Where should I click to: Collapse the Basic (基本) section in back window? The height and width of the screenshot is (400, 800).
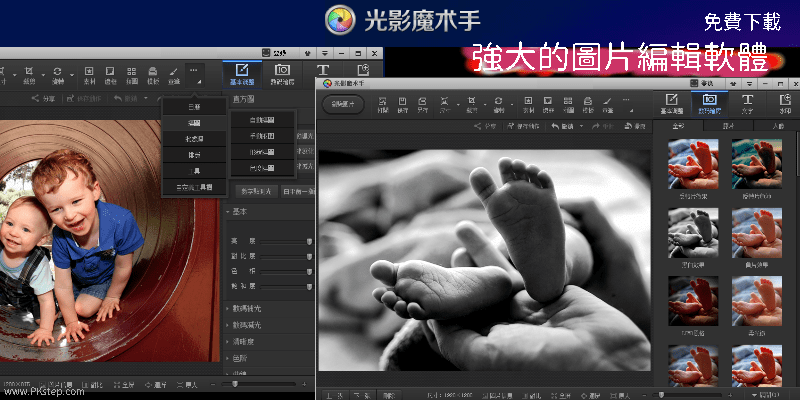tap(227, 211)
